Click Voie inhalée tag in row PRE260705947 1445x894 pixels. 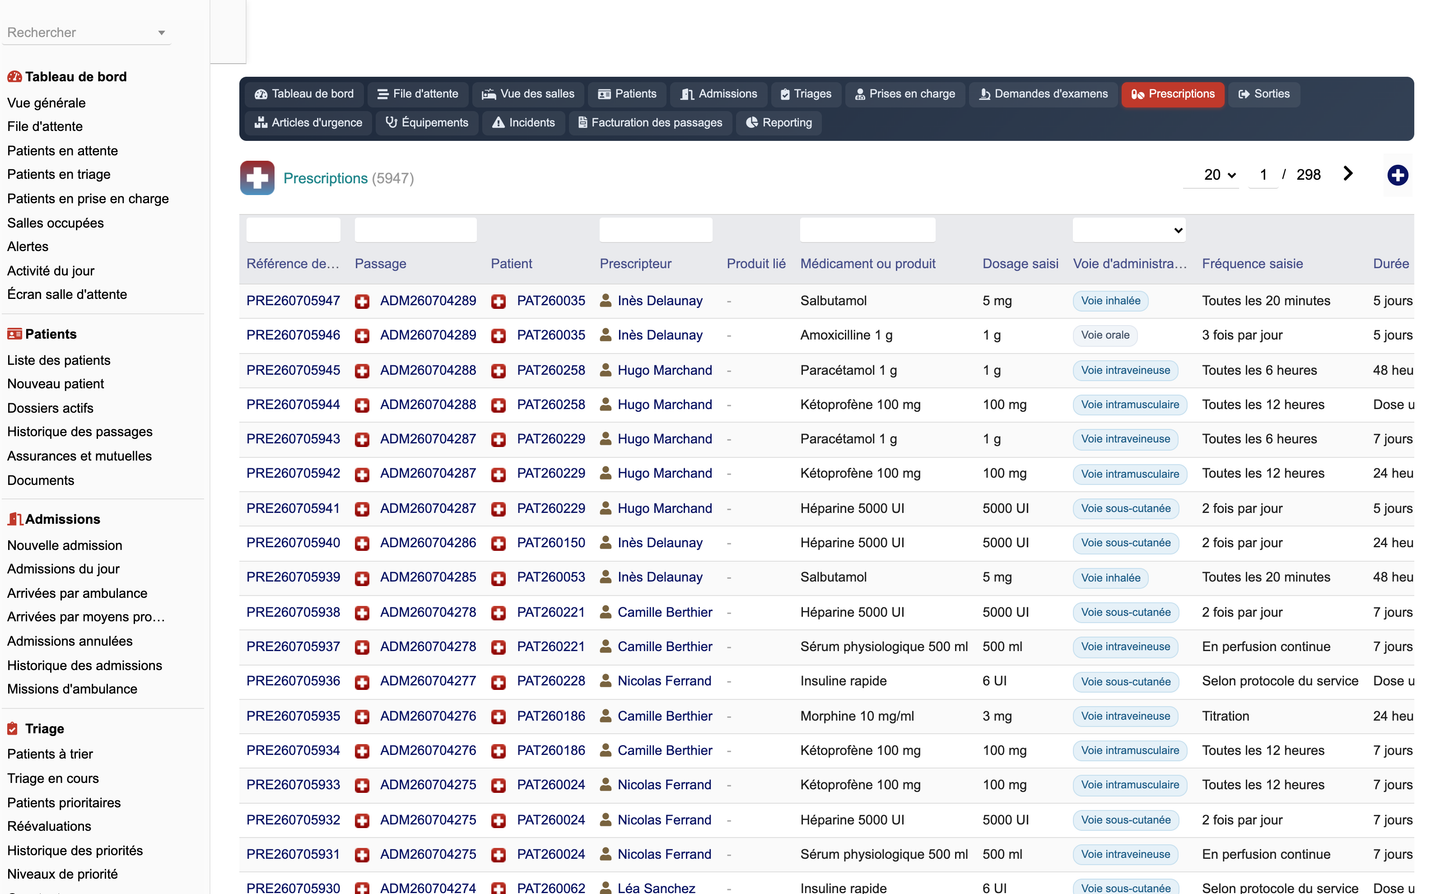point(1110,301)
